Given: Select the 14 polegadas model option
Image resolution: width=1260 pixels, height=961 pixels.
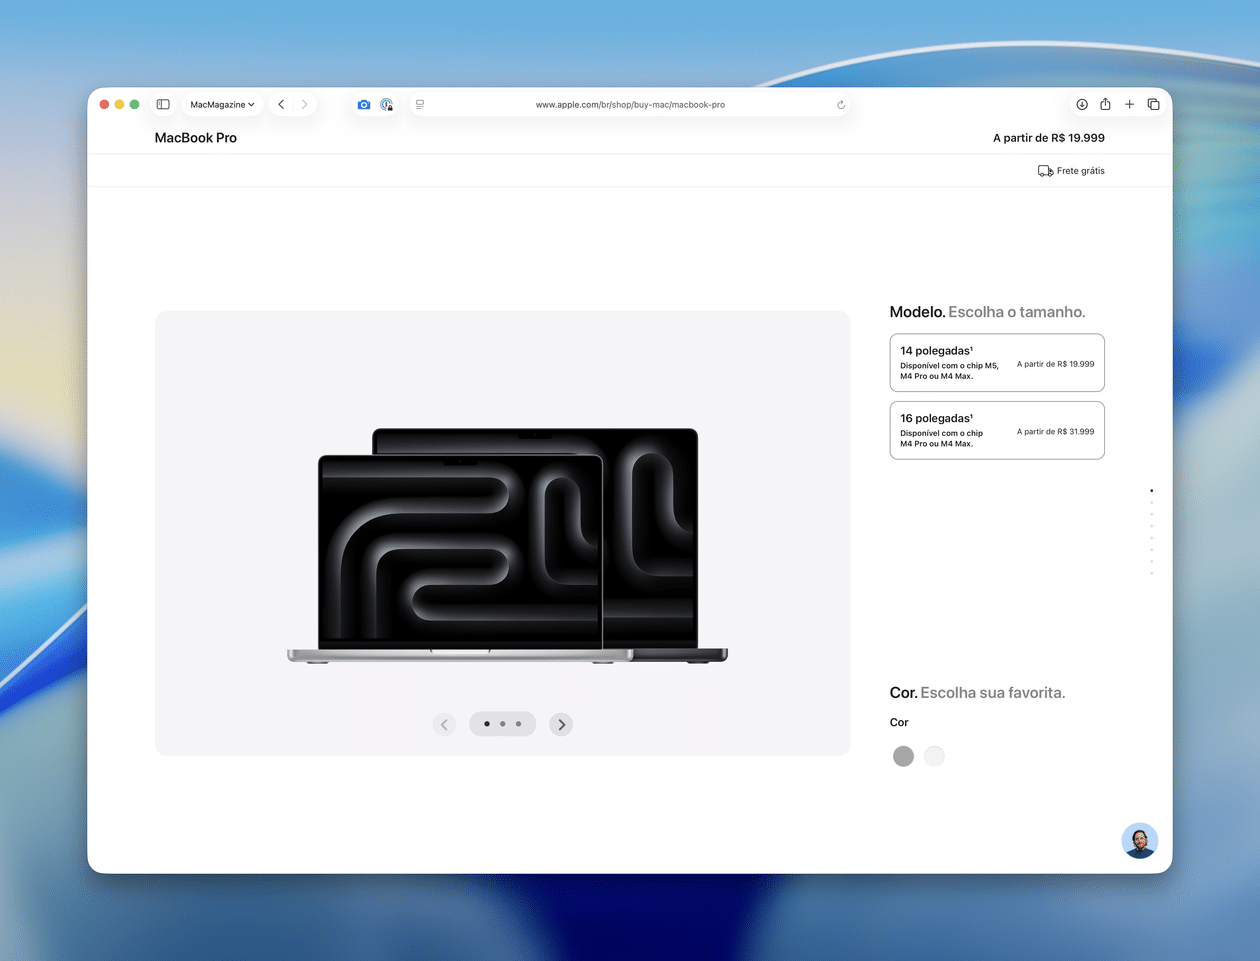Looking at the screenshot, I should point(996,362).
